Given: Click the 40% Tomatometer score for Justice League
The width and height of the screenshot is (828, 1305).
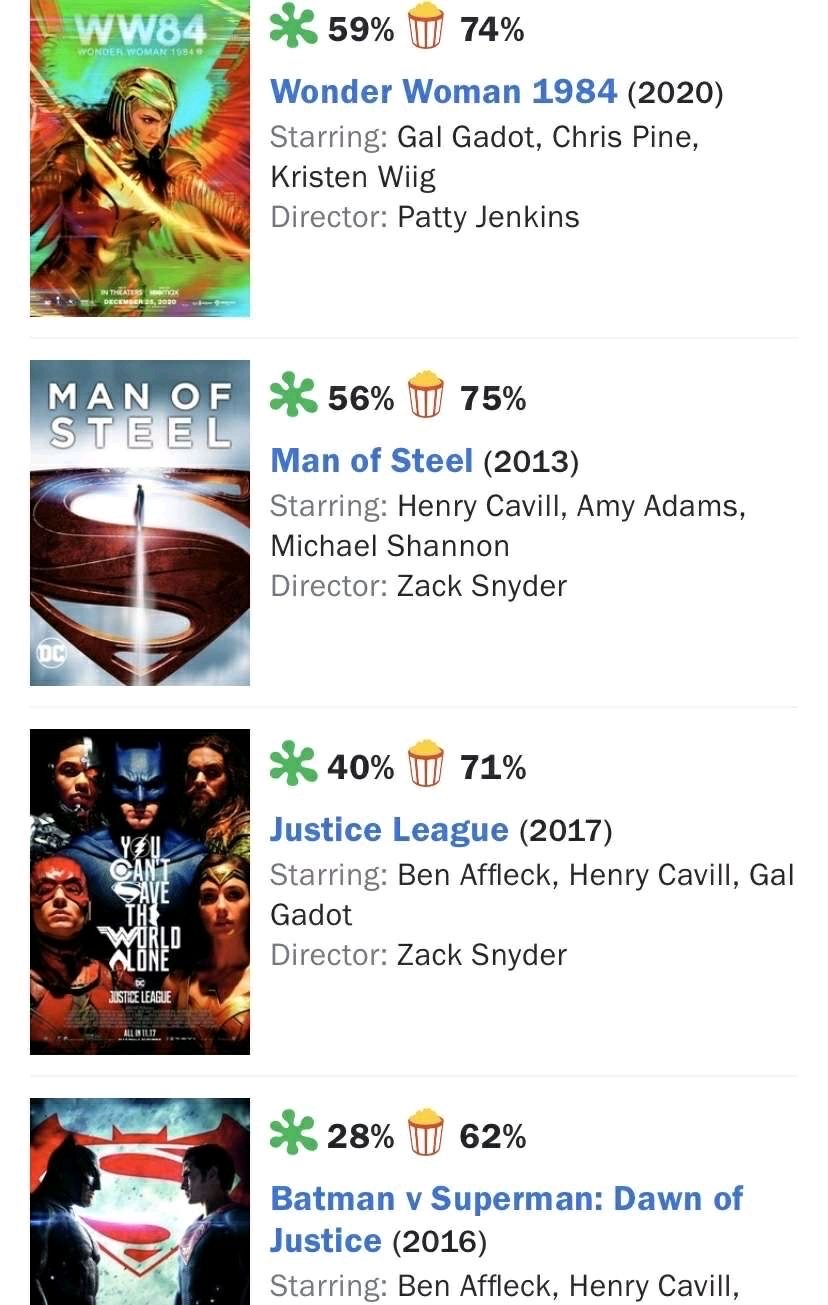Looking at the screenshot, I should [361, 769].
